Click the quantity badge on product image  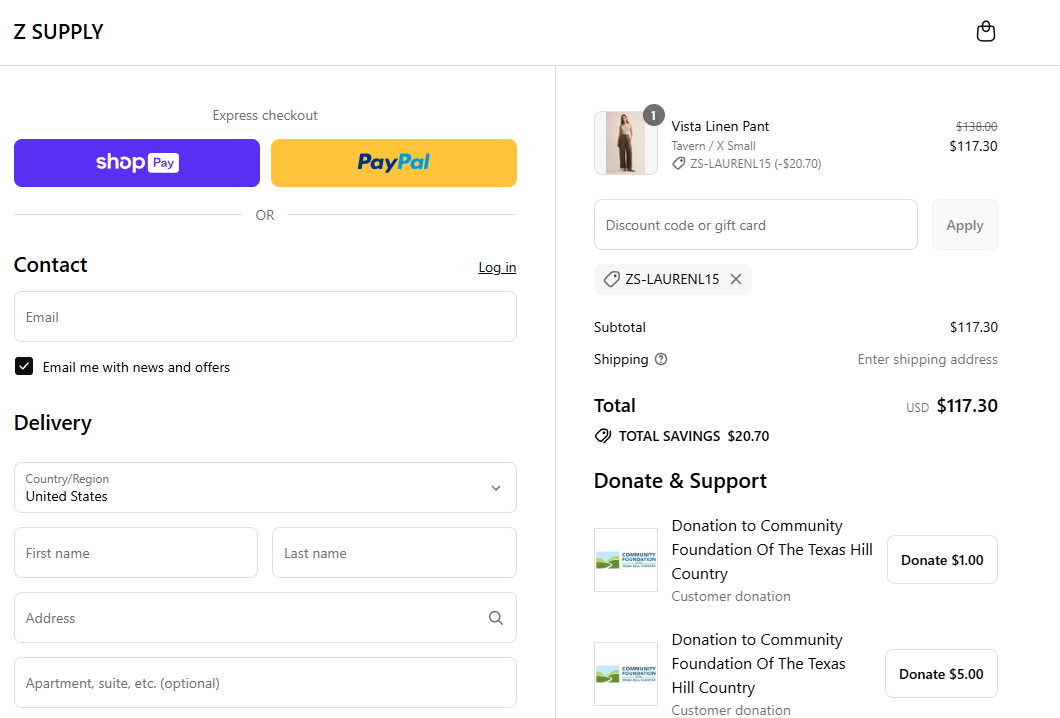[x=653, y=115]
